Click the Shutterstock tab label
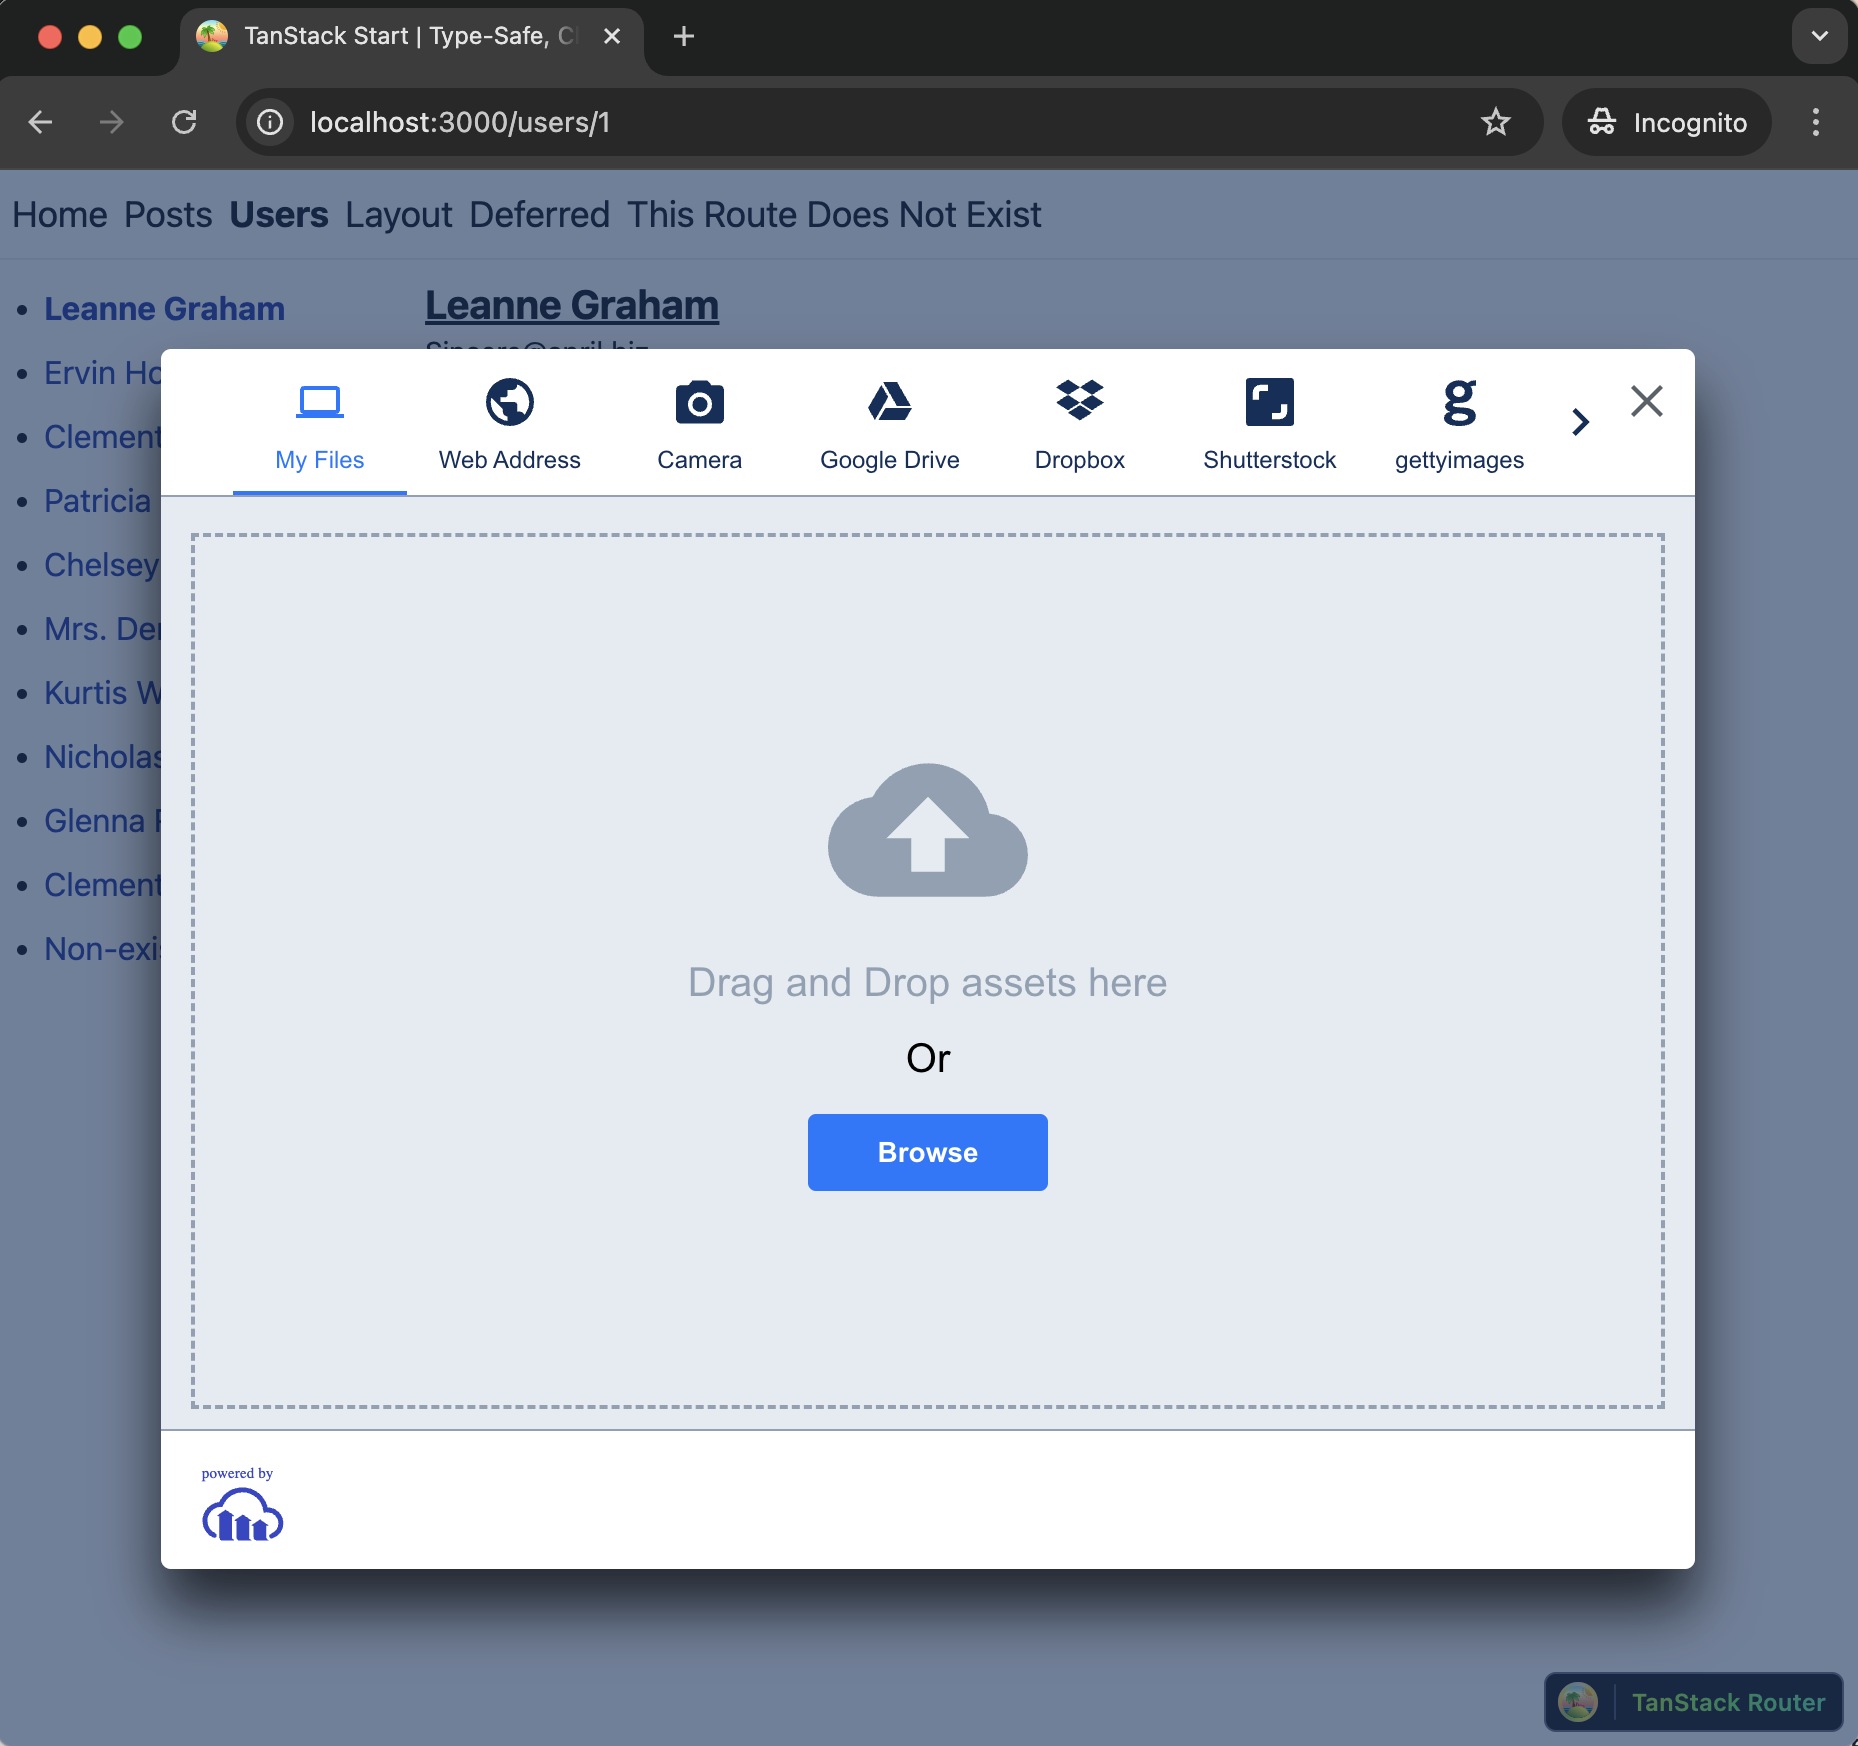This screenshot has width=1858, height=1746. (x=1270, y=460)
